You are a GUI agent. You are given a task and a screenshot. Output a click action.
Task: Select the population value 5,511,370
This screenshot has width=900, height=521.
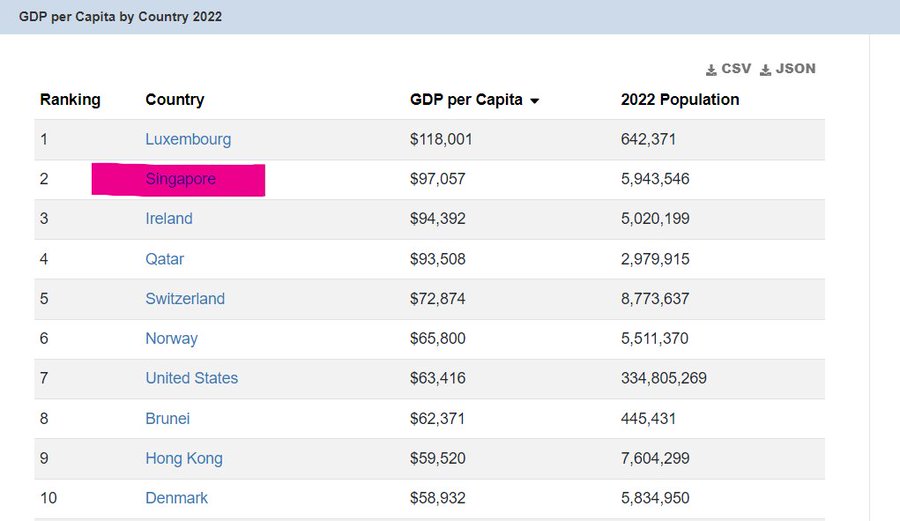pos(654,339)
